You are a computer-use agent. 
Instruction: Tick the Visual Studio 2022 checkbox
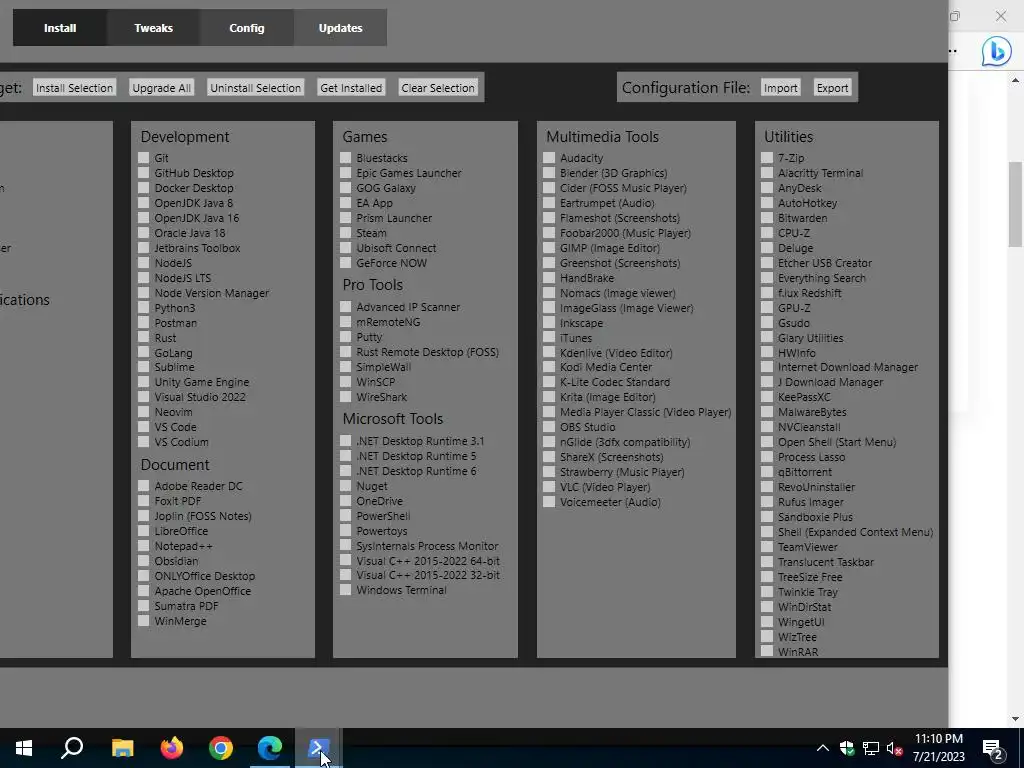coord(144,396)
